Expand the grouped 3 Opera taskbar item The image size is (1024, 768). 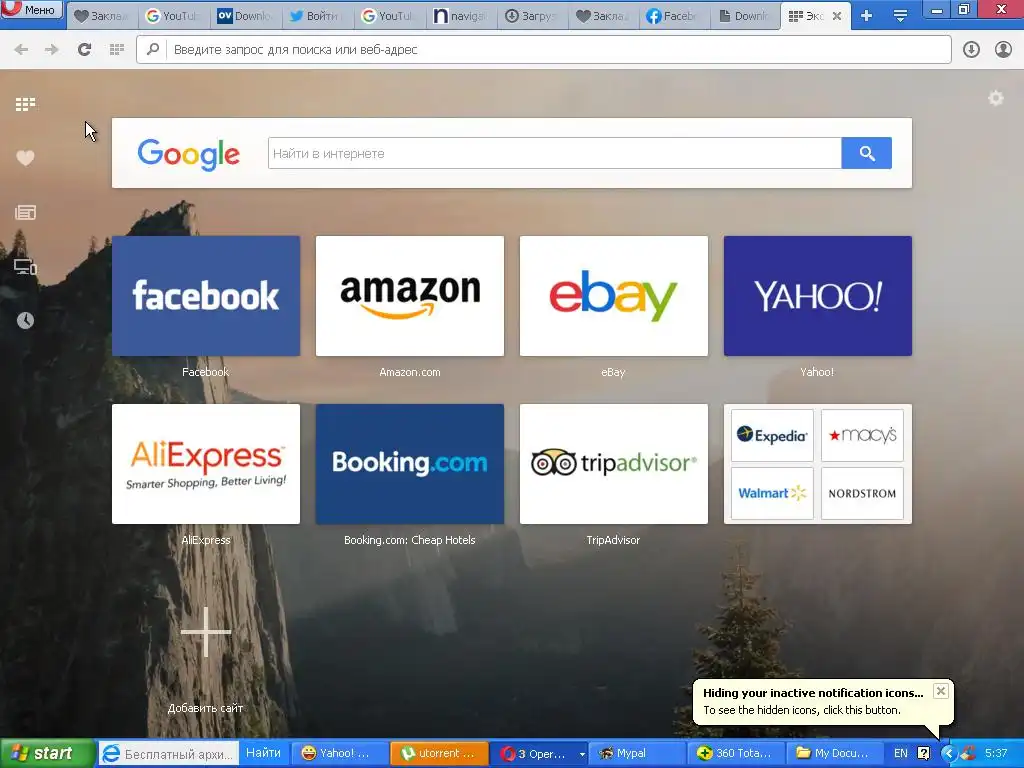pos(538,754)
